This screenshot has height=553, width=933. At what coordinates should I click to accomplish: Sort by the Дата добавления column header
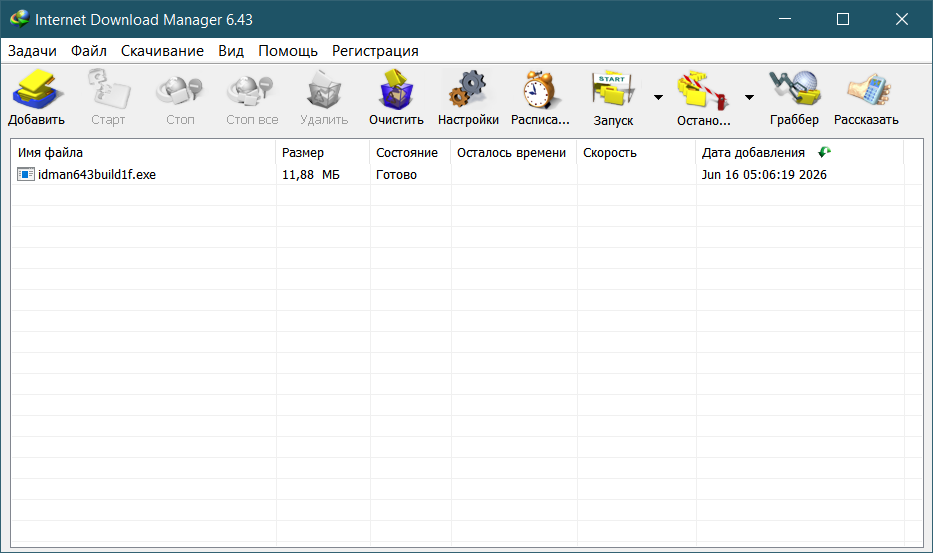799,152
